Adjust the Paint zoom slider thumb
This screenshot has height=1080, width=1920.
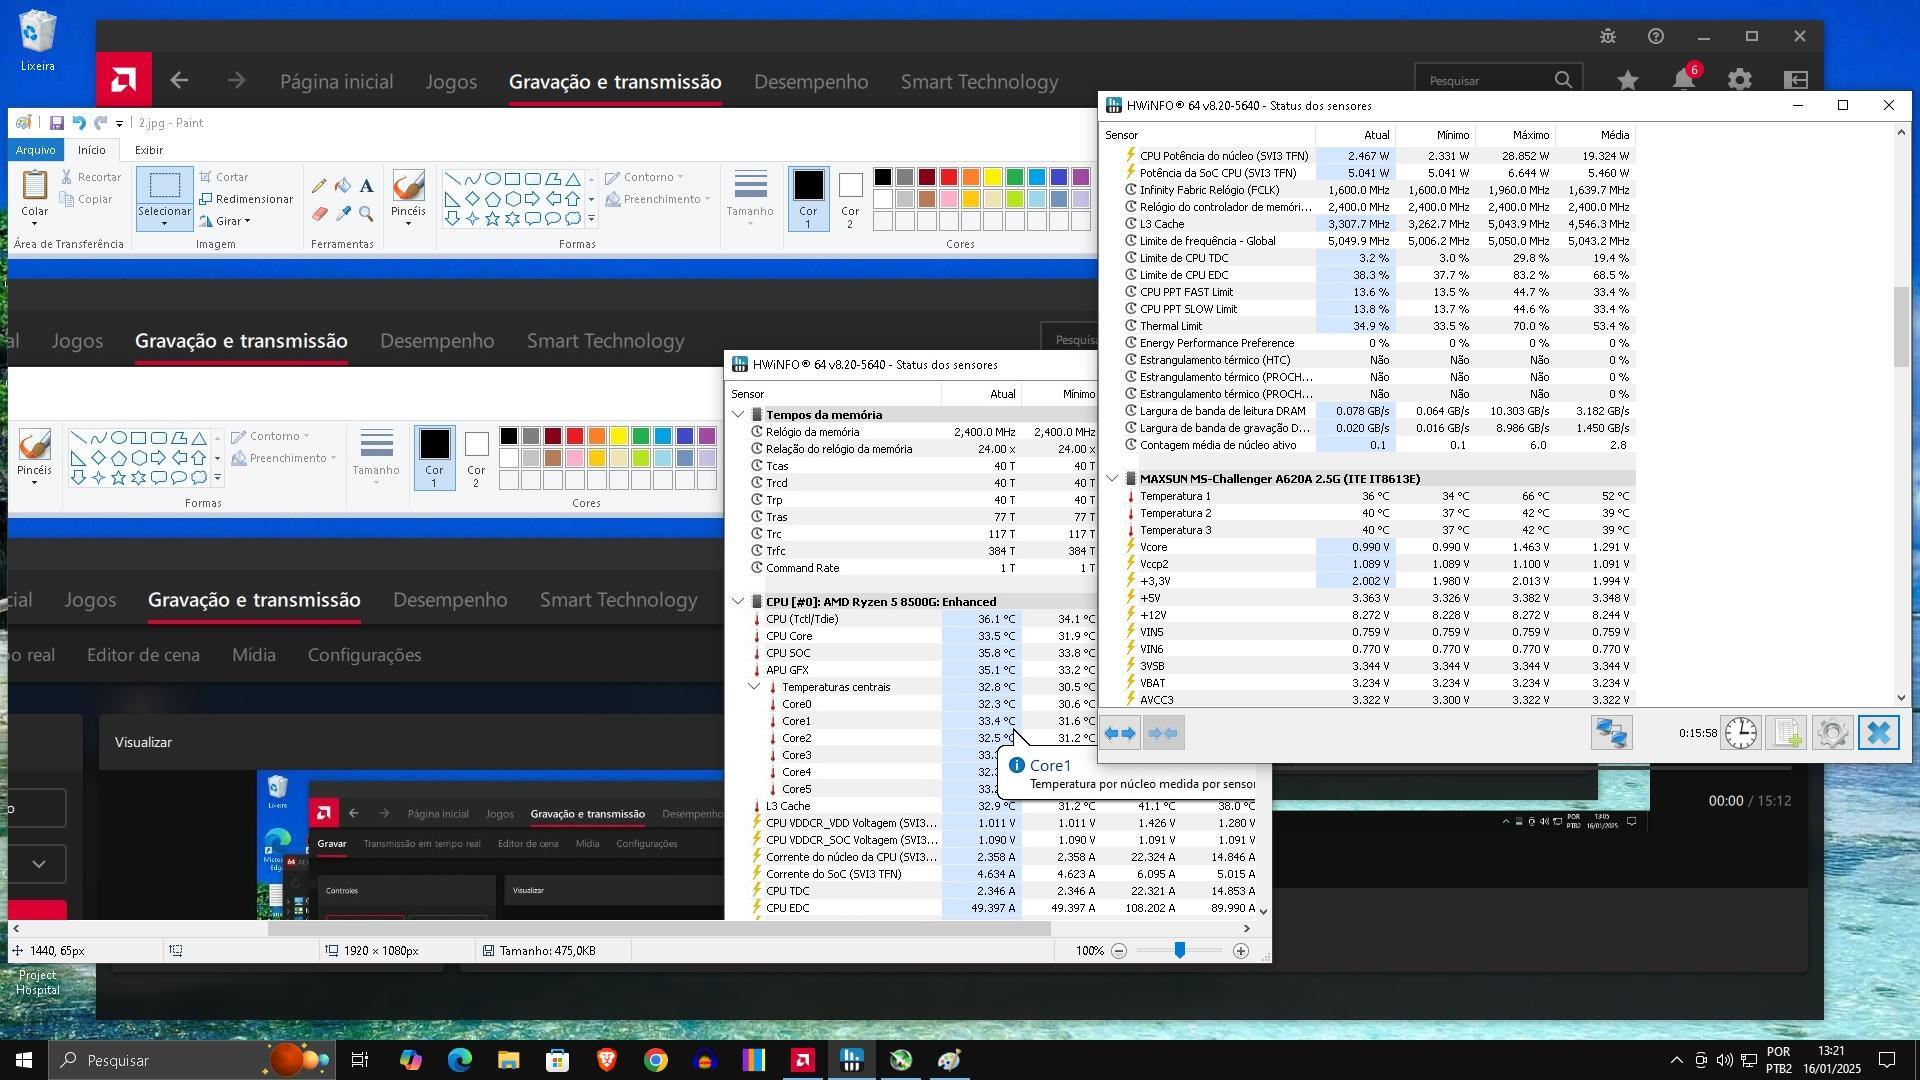(1180, 950)
